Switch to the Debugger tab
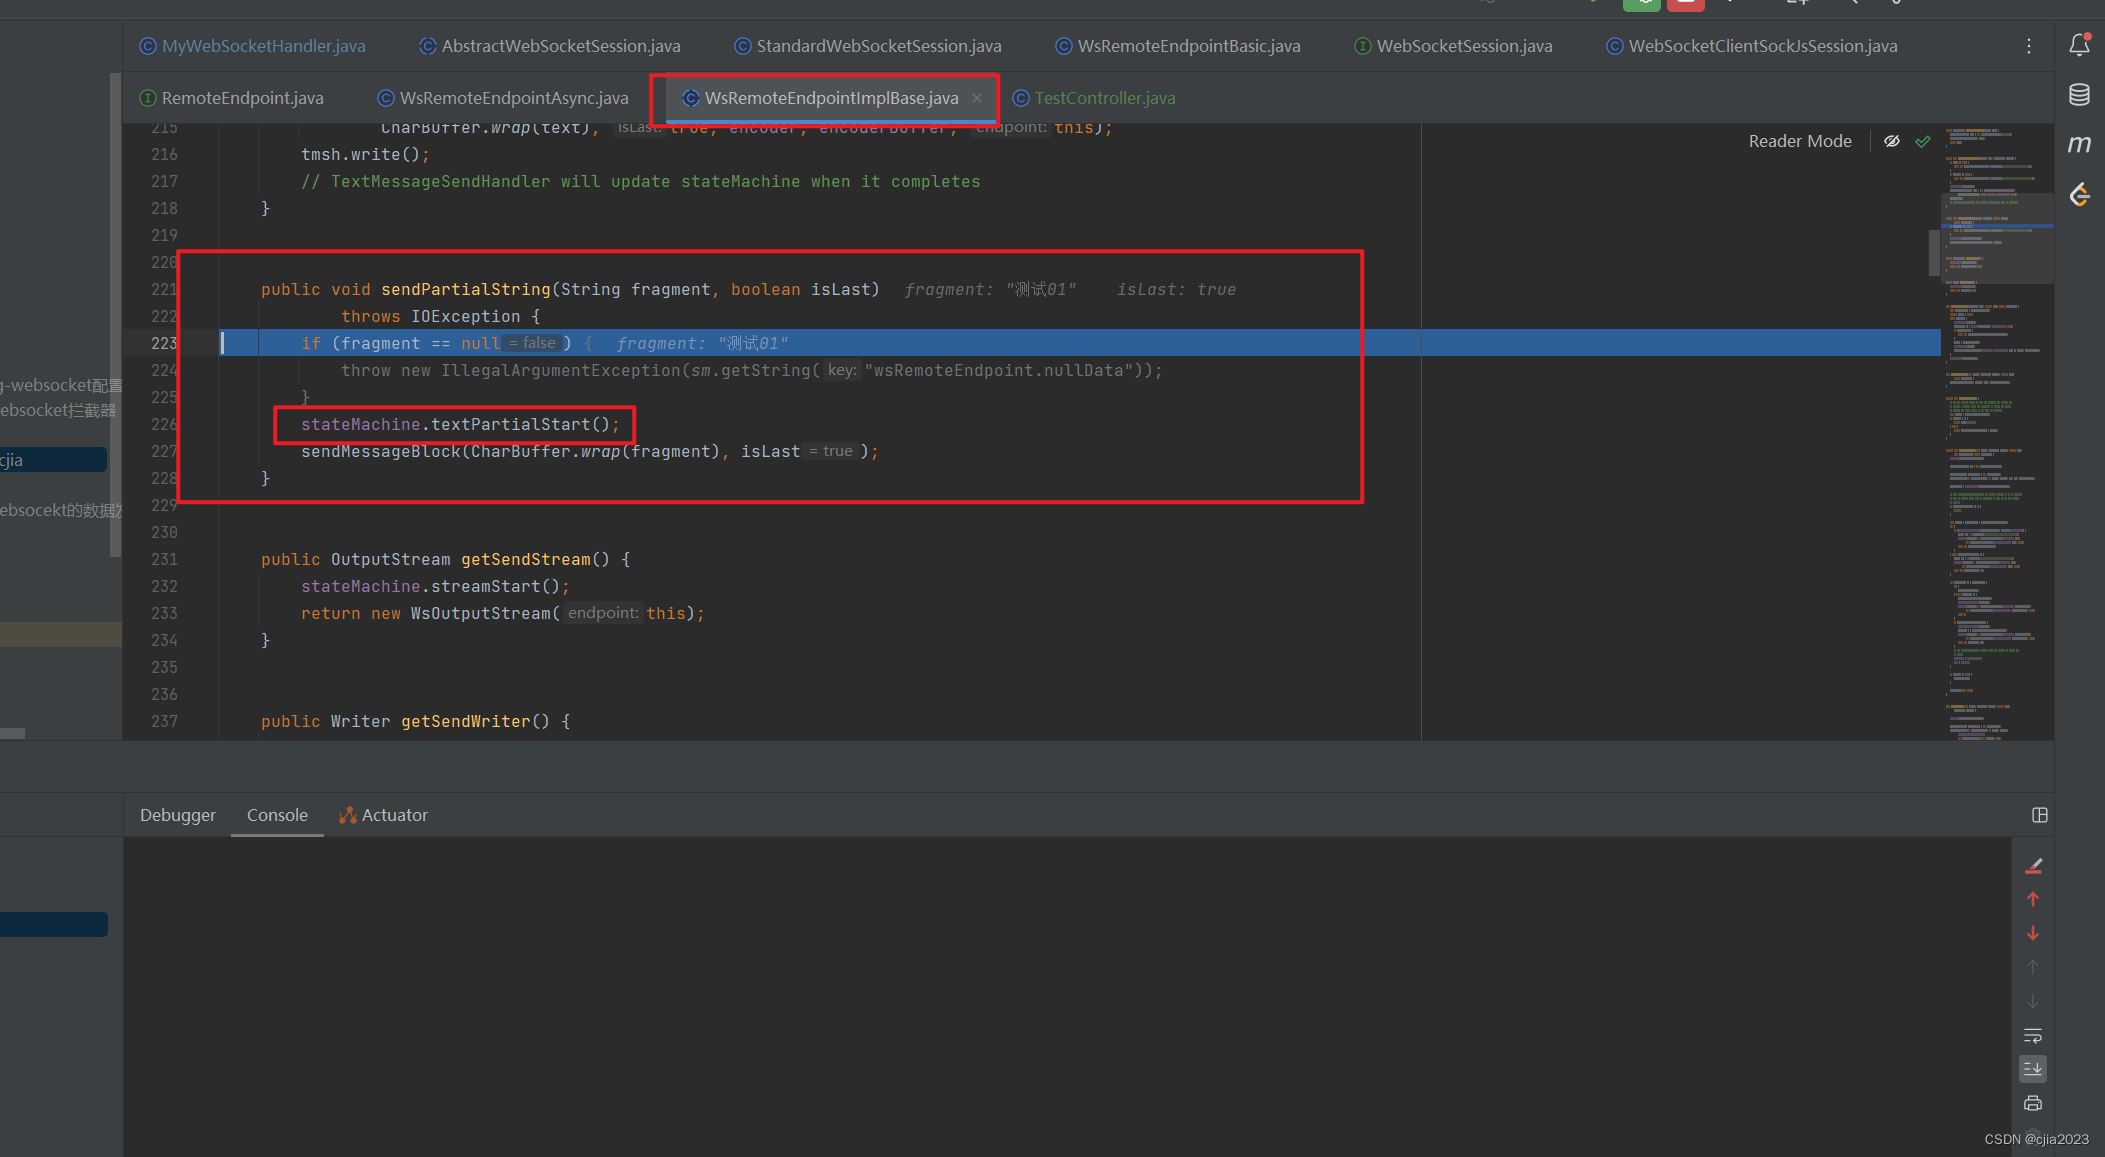 (177, 815)
